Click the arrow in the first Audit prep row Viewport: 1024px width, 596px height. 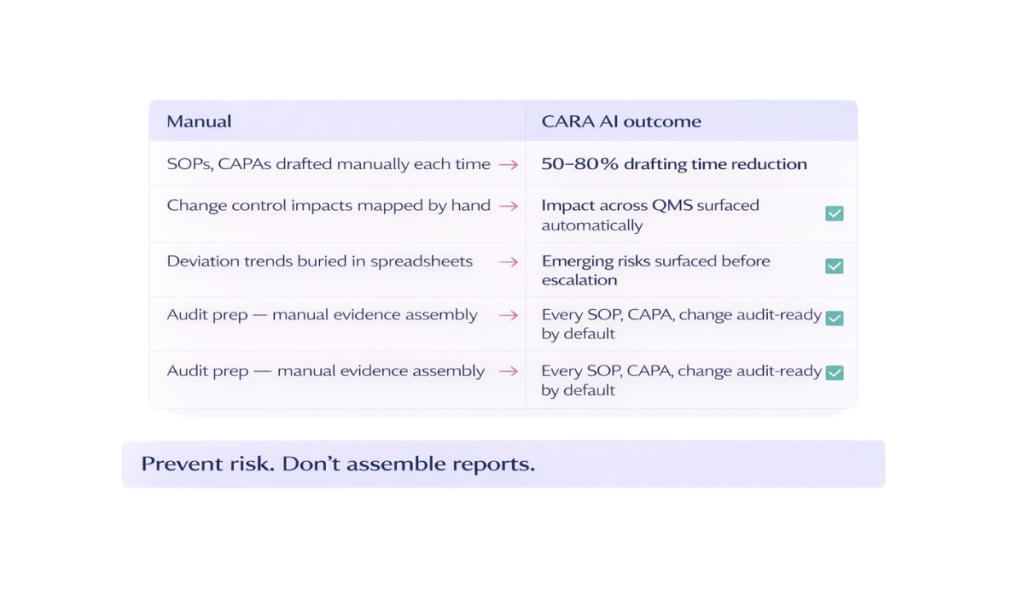click(x=508, y=315)
